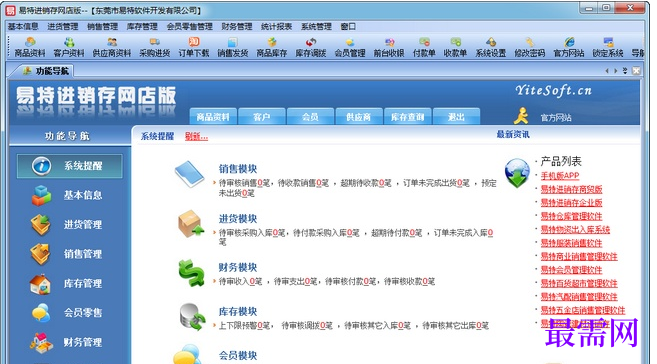
Task: Click 付款单 toolbar icon
Action: (x=424, y=47)
